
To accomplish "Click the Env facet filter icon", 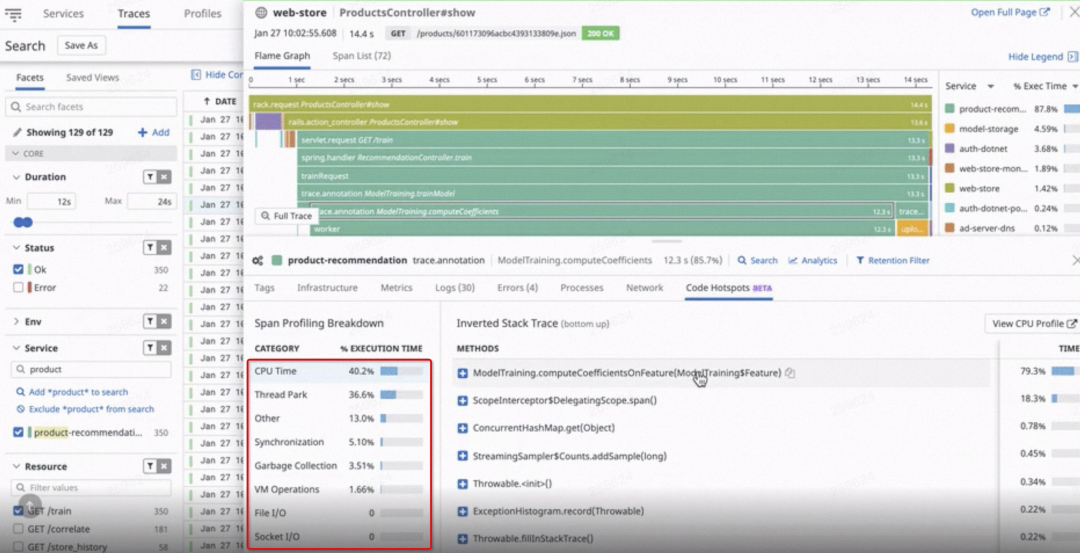I will [149, 321].
